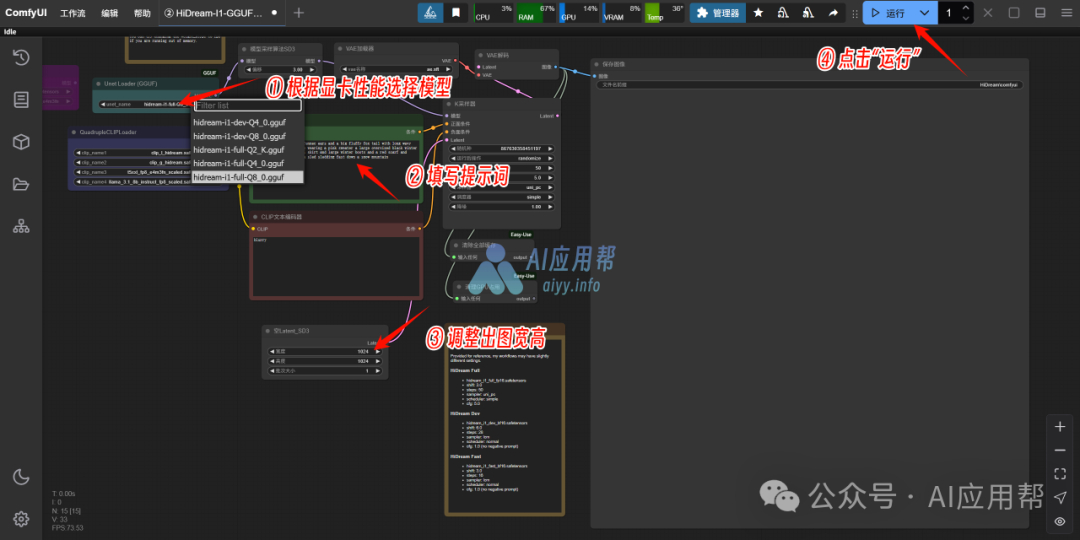Open the vae name ae.sft combo box
This screenshot has width=1080, height=540.
[x=397, y=70]
